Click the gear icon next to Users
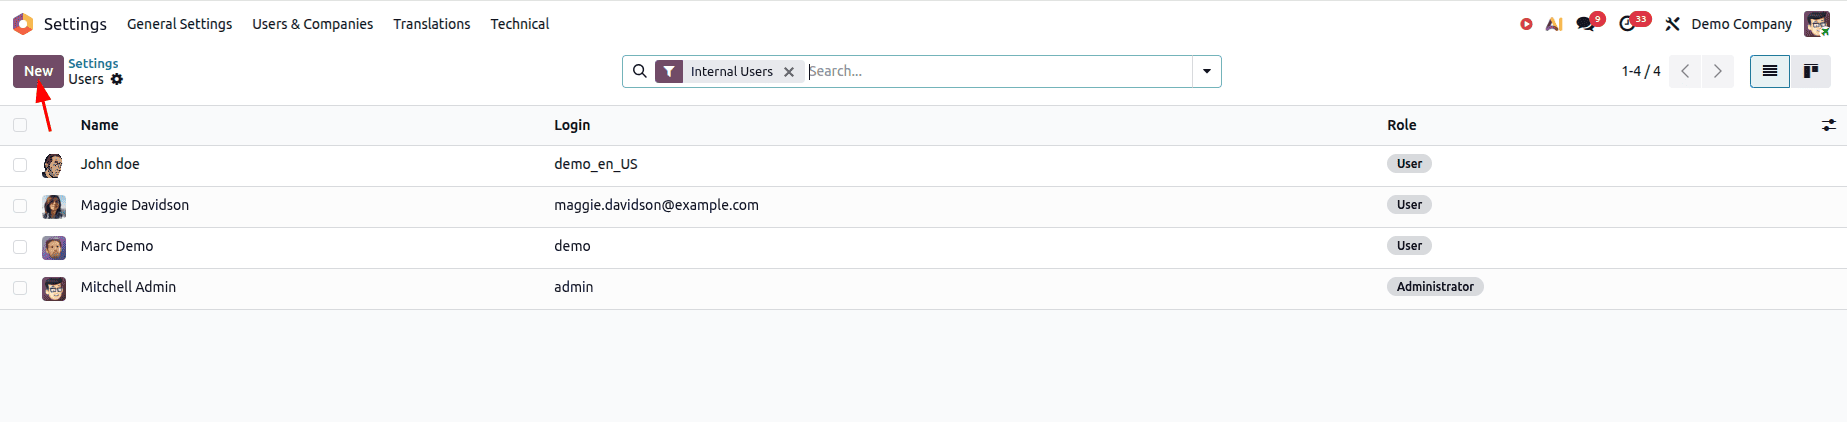 (117, 79)
